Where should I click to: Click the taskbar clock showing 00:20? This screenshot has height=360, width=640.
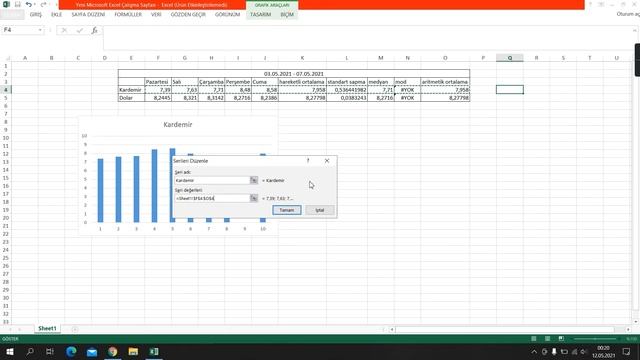604,348
